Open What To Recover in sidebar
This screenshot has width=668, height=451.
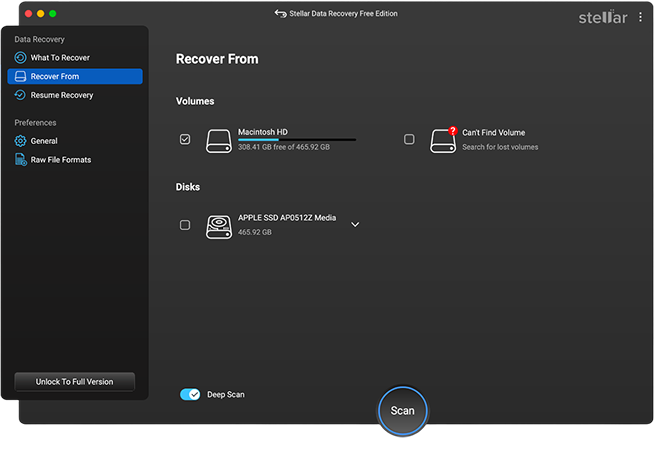(60, 58)
